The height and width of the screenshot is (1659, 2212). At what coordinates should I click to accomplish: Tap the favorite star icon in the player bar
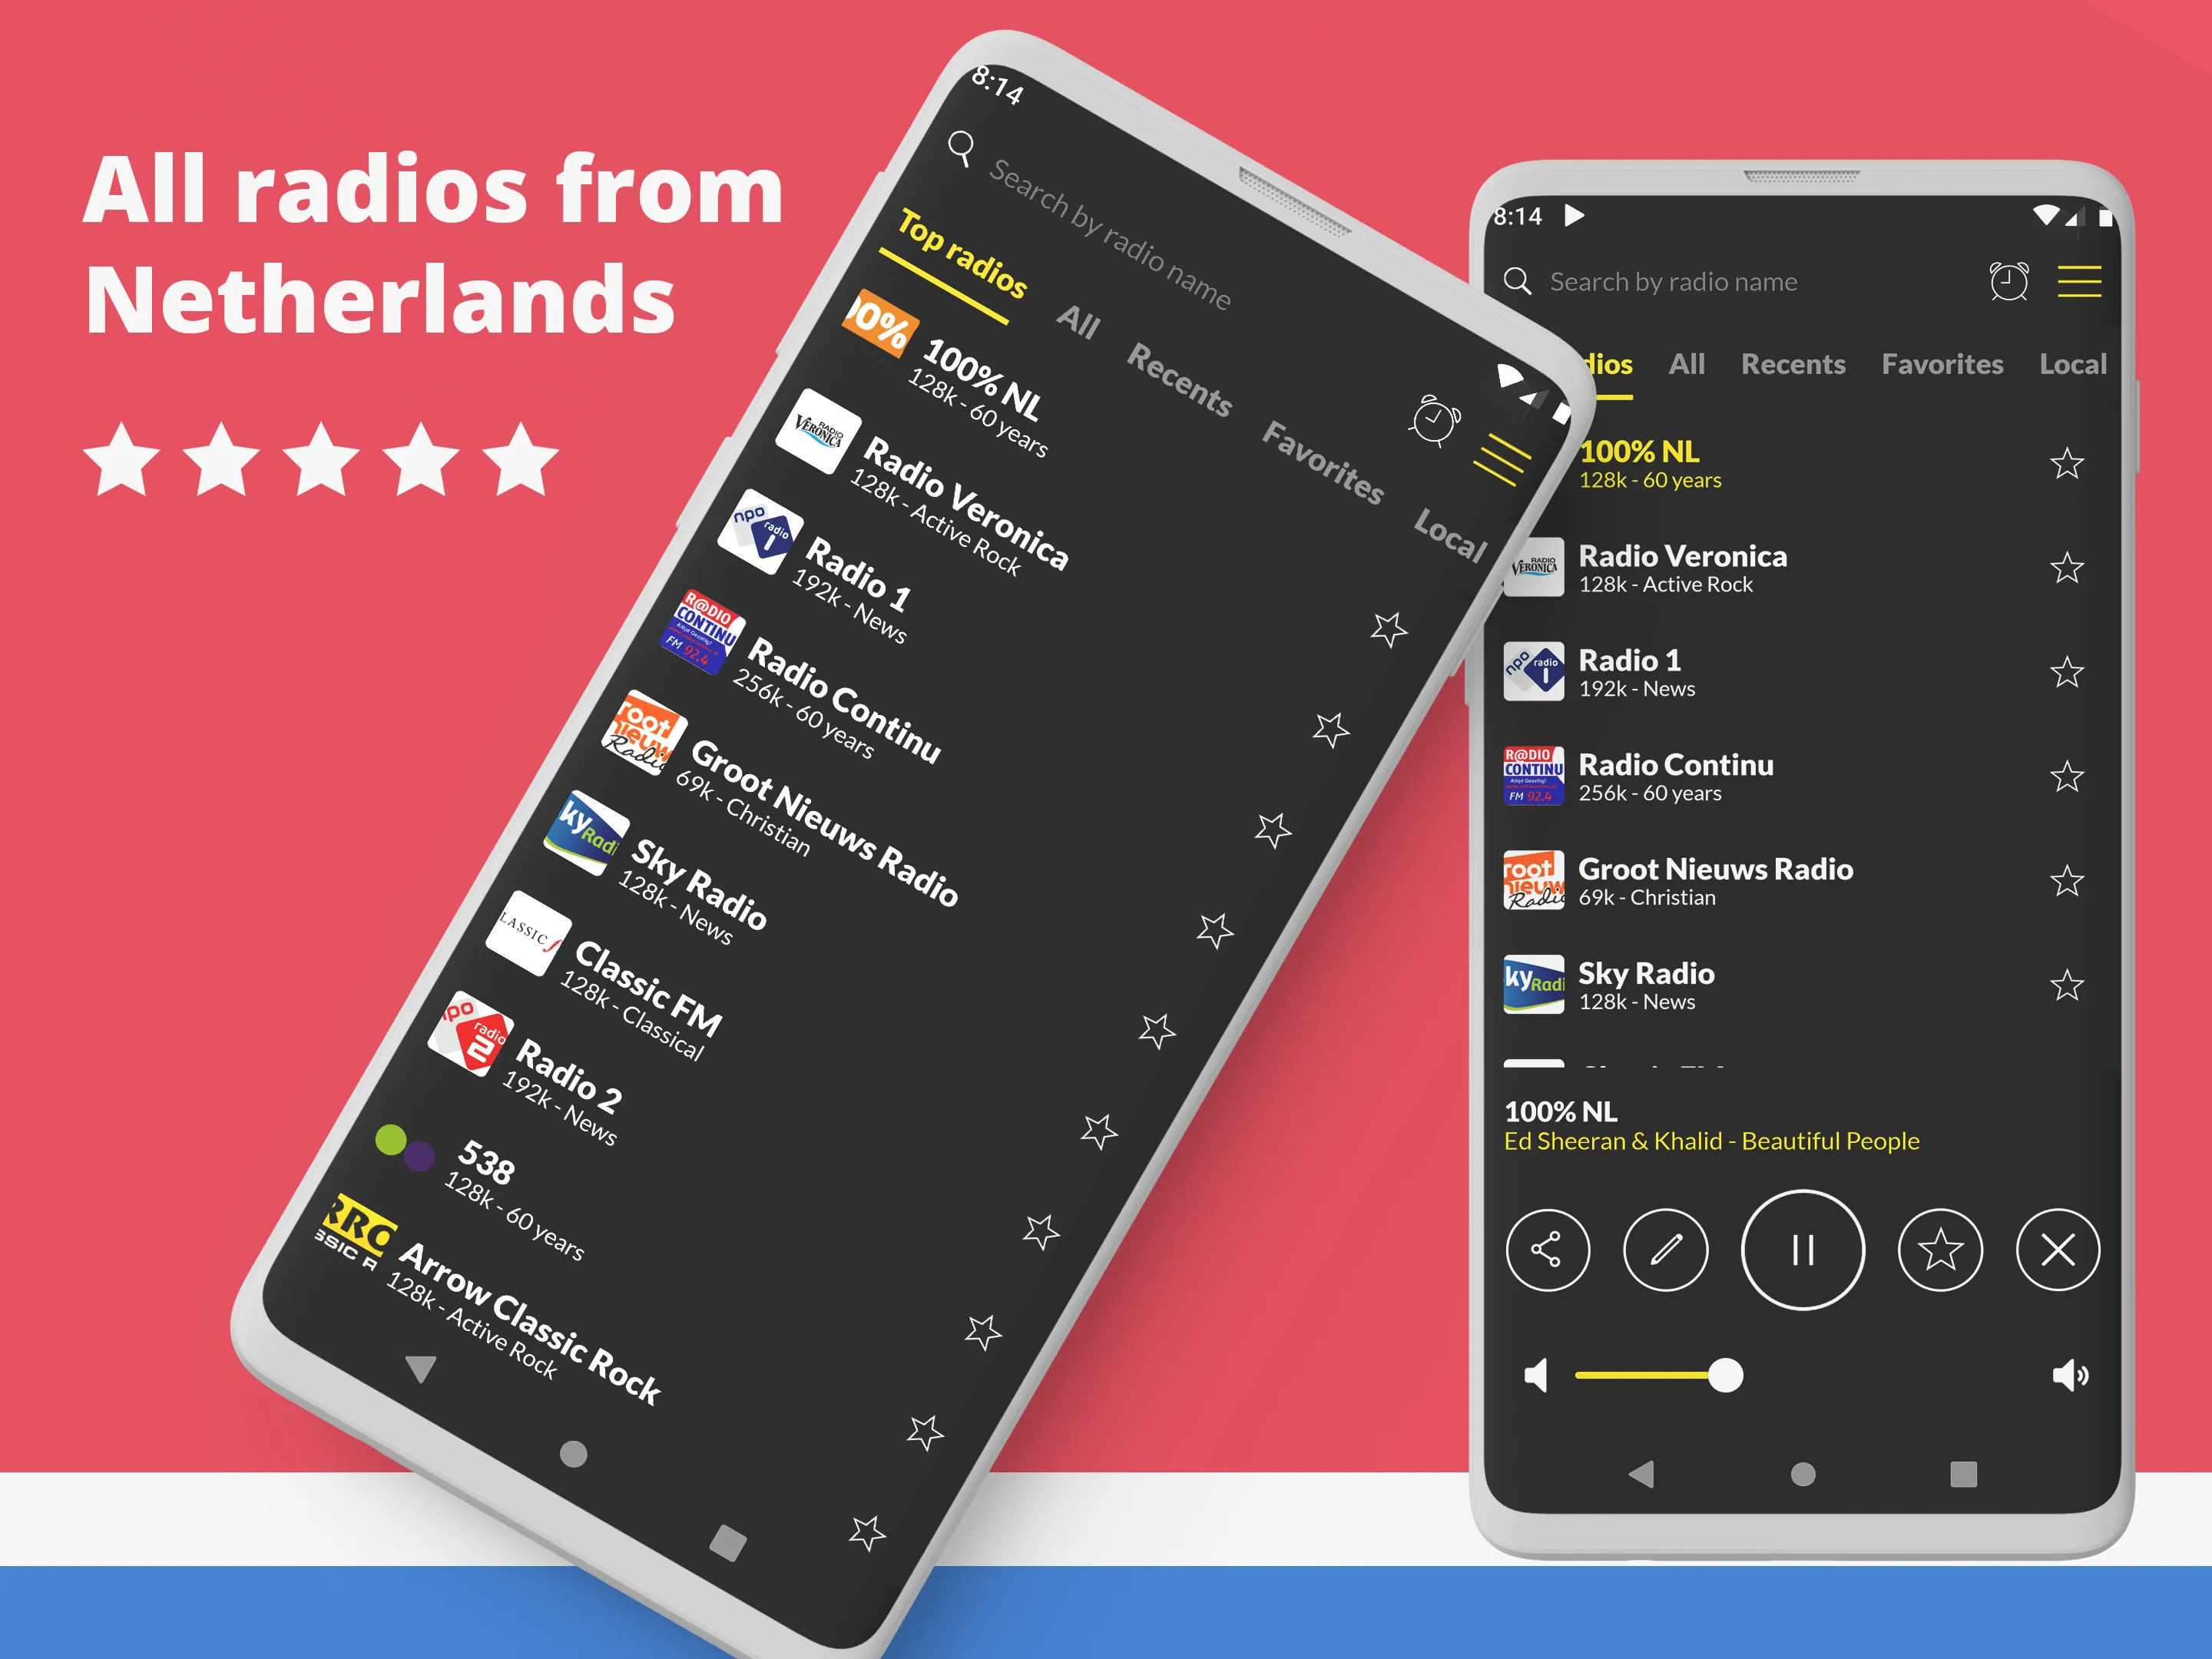1939,1248
